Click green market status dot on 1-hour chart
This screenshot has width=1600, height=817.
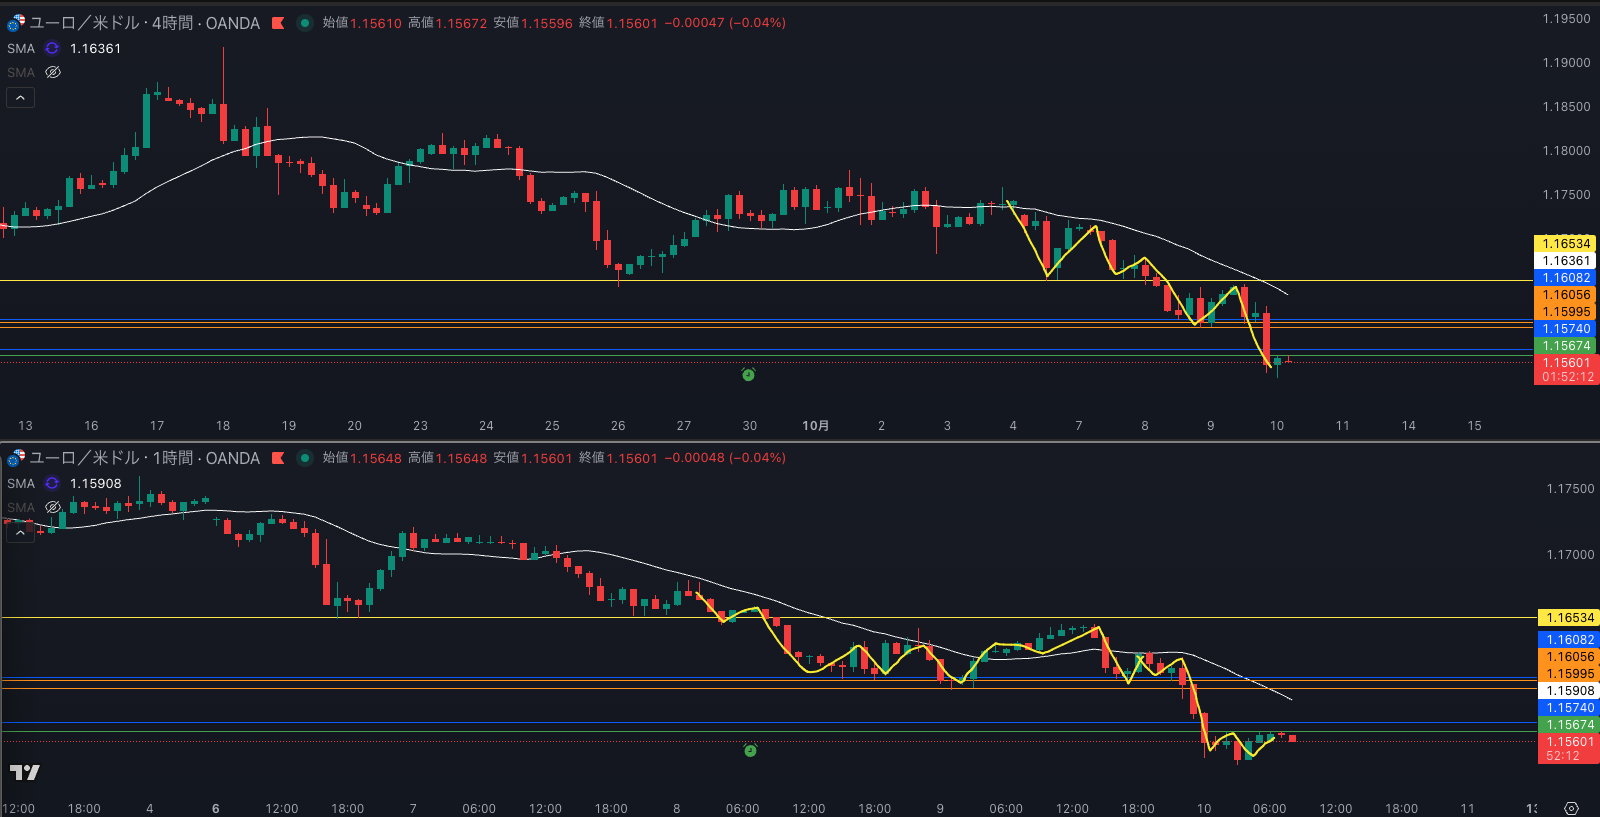(x=305, y=458)
